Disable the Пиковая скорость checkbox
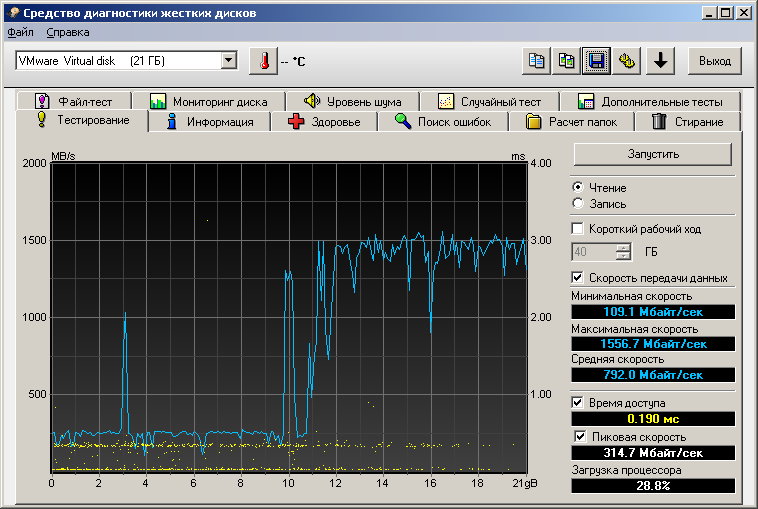The image size is (758, 509). pos(582,437)
